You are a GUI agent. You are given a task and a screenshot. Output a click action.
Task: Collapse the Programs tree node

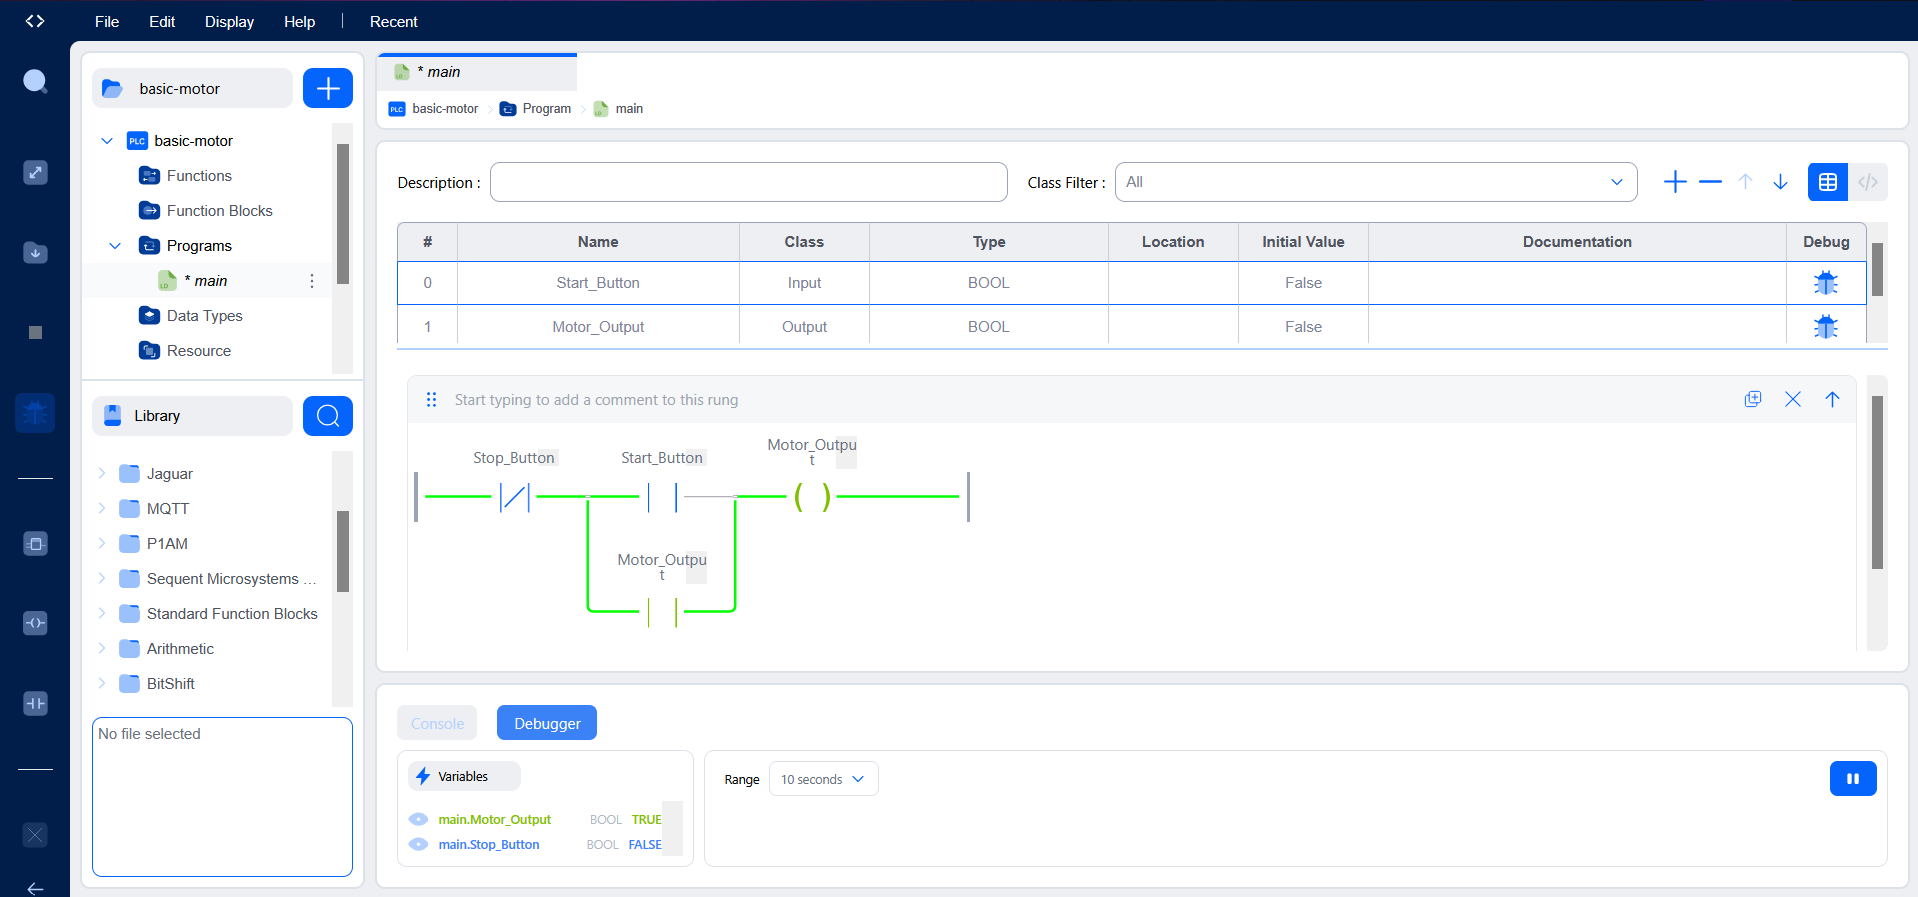point(115,246)
